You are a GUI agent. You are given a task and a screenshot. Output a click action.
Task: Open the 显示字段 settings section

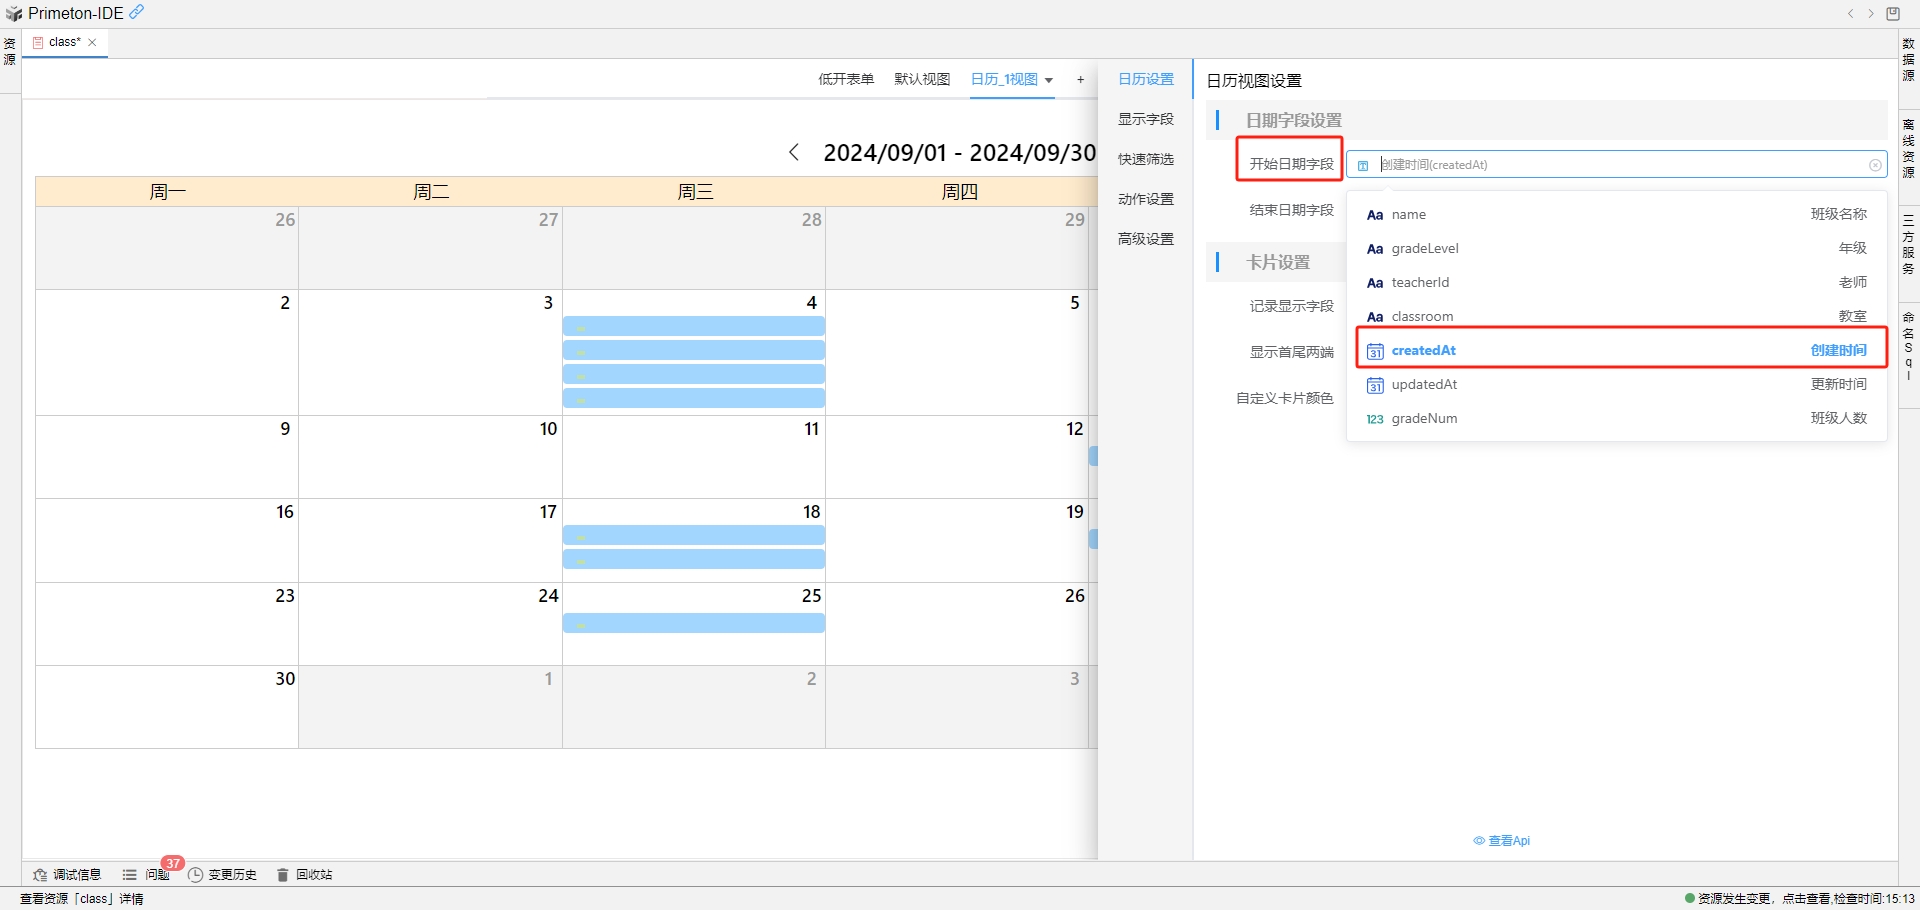click(x=1146, y=118)
